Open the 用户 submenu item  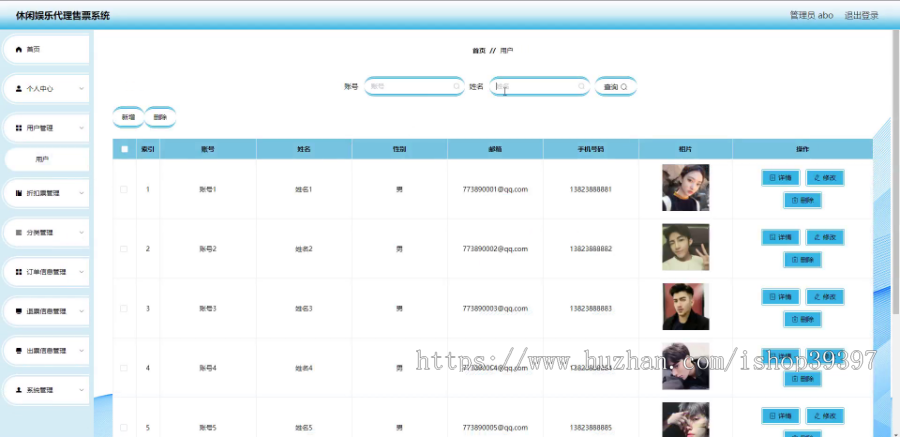tap(46, 160)
